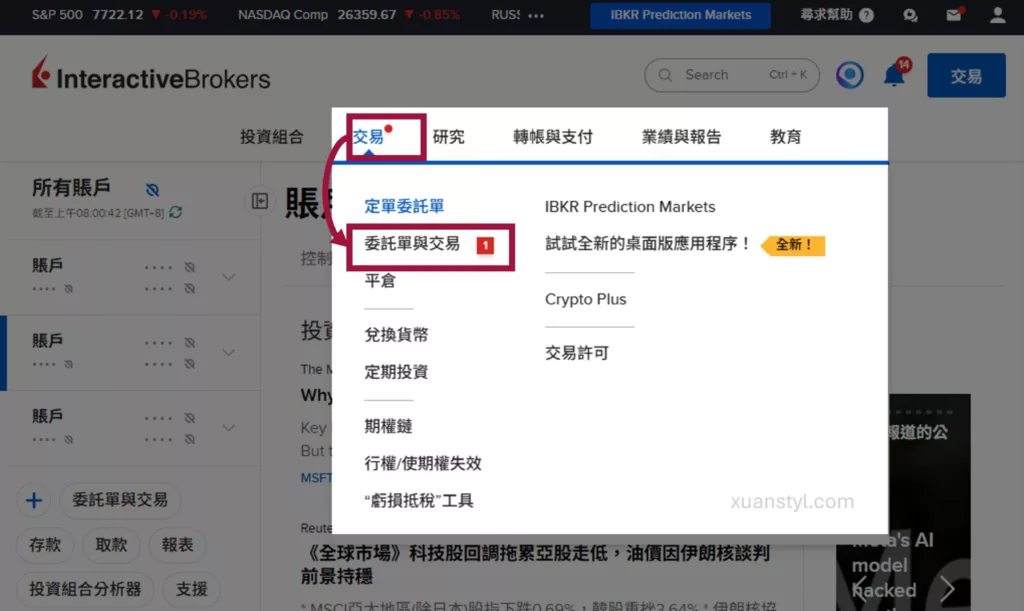This screenshot has width=1024, height=611.
Task: Expand the first 賬戶 row chevron
Action: click(229, 277)
